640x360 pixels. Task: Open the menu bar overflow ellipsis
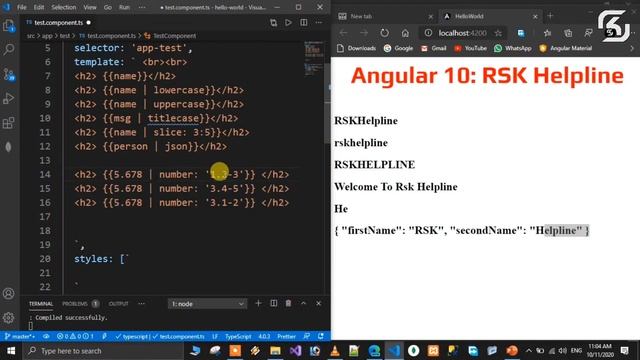coord(142,7)
